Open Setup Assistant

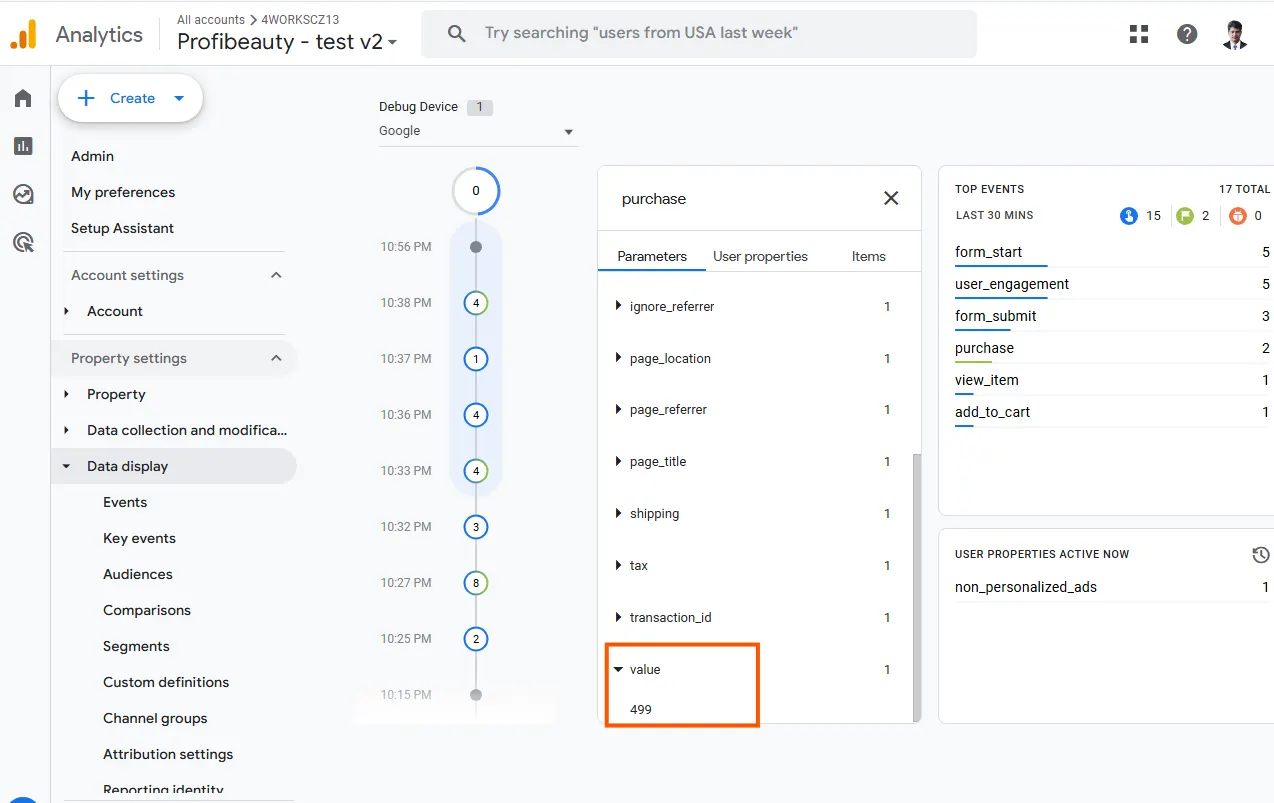[122, 228]
